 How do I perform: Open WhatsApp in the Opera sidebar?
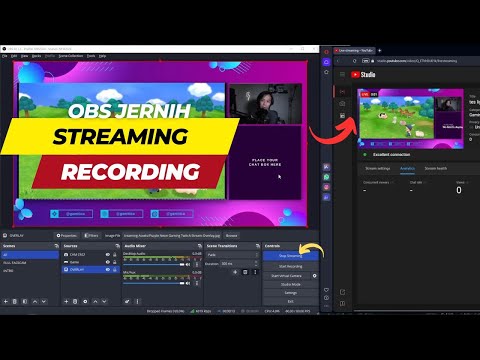327,177
